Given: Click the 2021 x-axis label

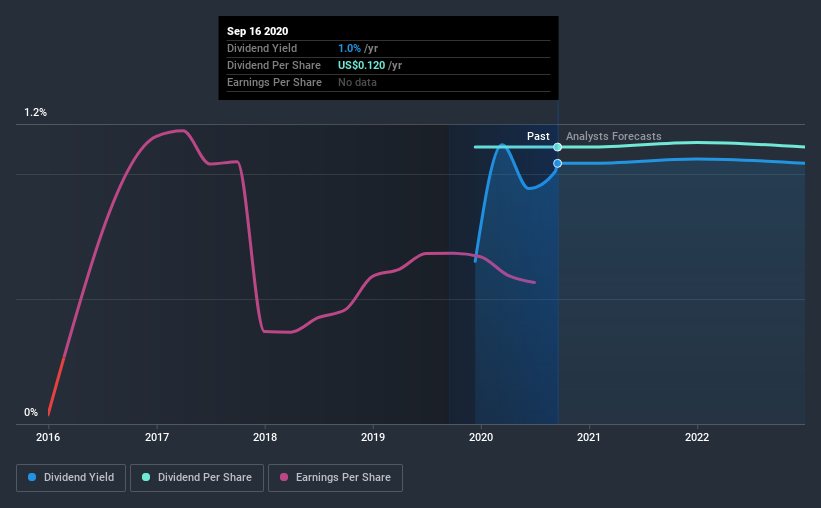Looking at the screenshot, I should point(589,437).
